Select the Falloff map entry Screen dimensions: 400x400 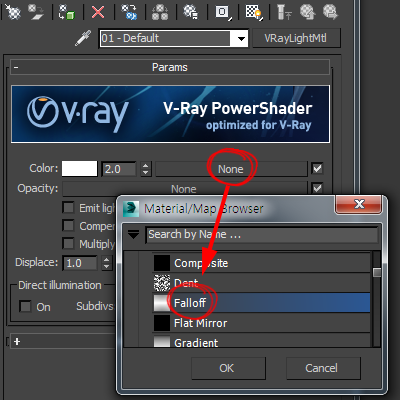click(x=261, y=303)
